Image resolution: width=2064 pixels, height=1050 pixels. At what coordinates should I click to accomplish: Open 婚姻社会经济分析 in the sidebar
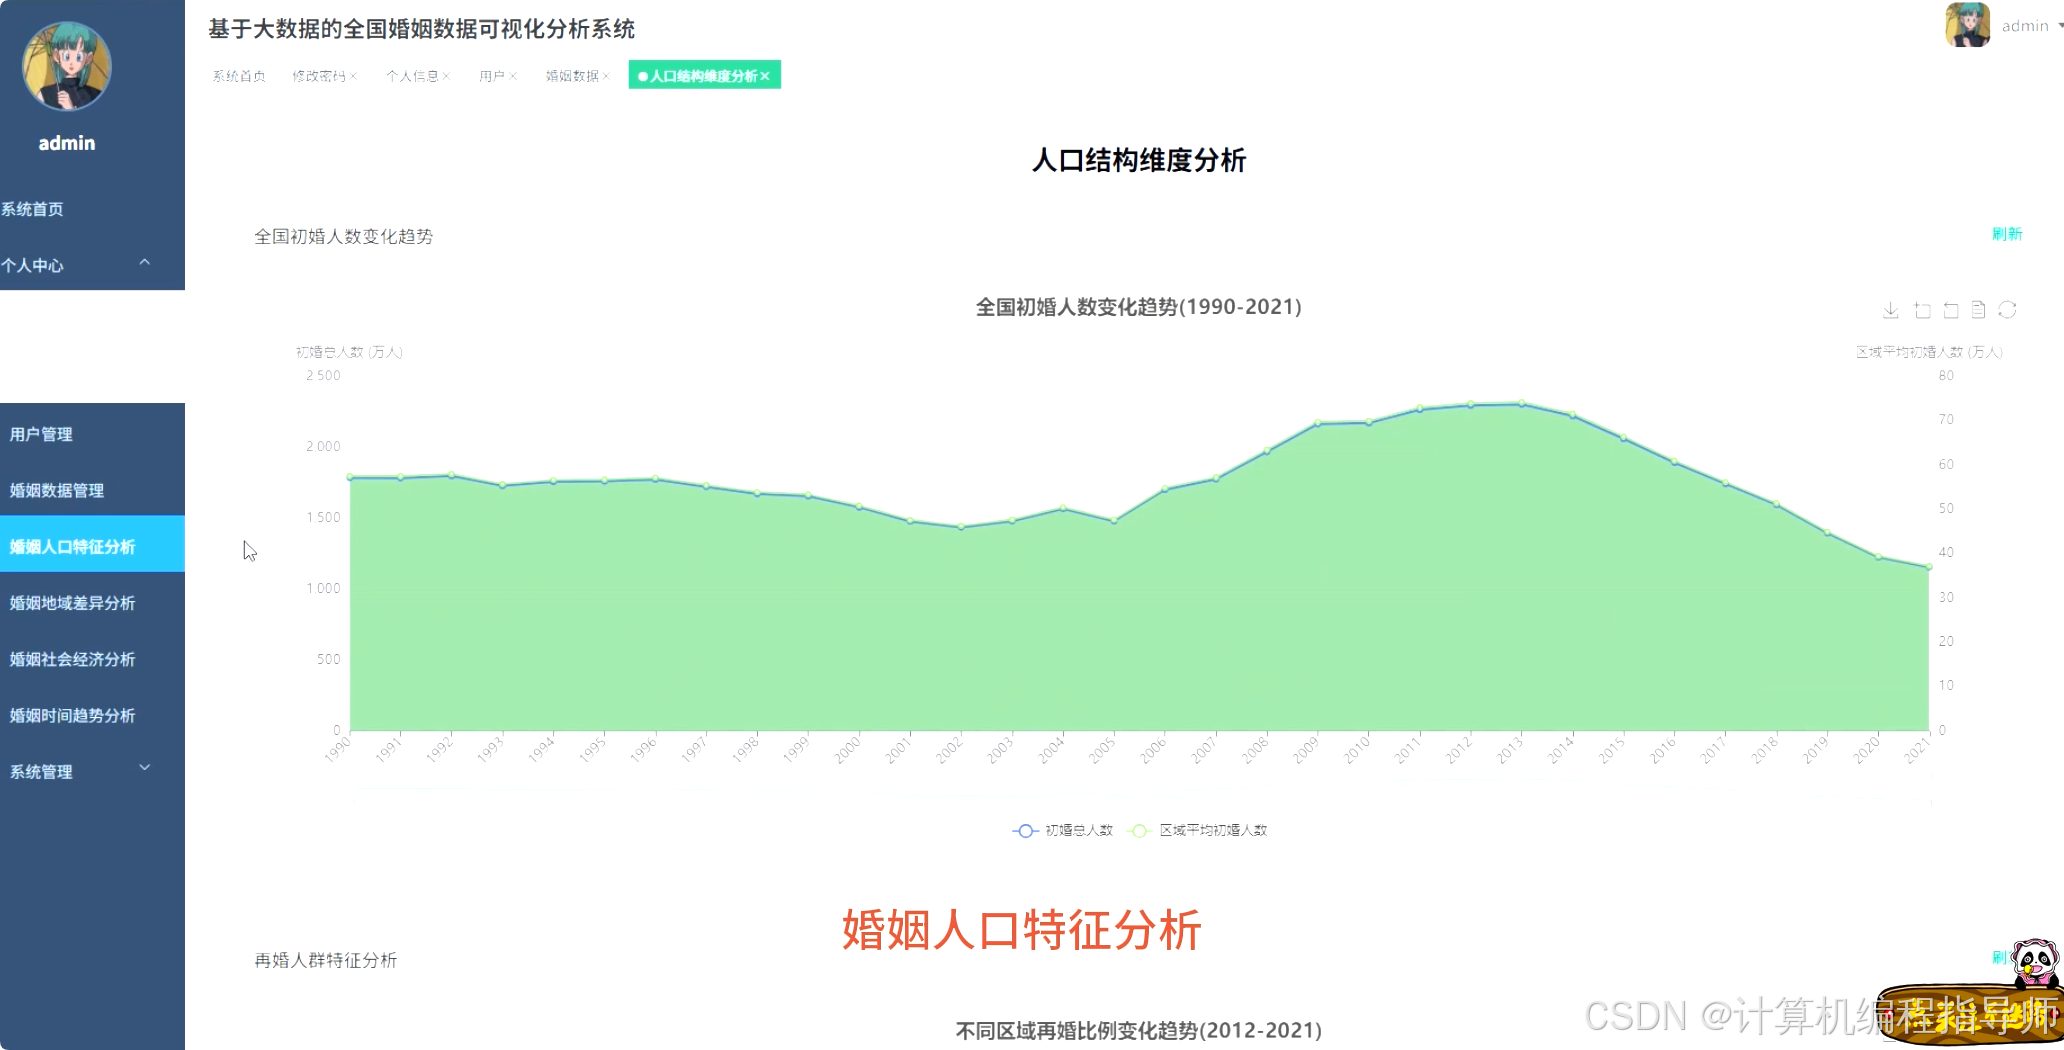pyautogui.click(x=92, y=659)
